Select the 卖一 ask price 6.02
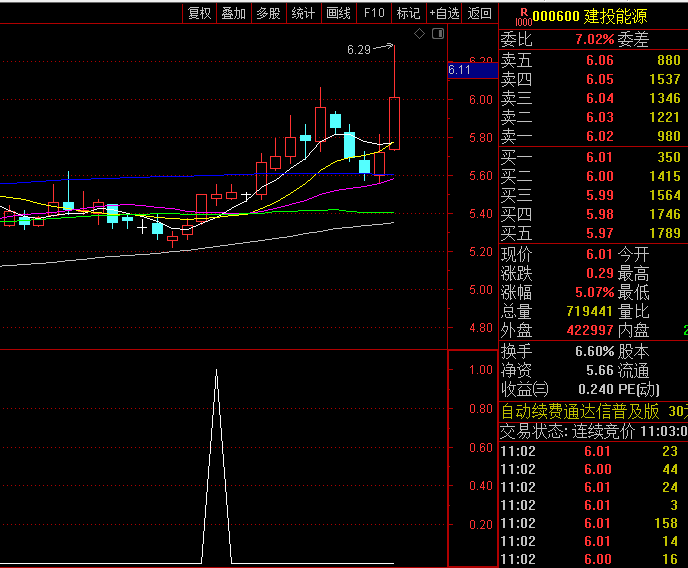The width and height of the screenshot is (688, 568). pyautogui.click(x=599, y=136)
